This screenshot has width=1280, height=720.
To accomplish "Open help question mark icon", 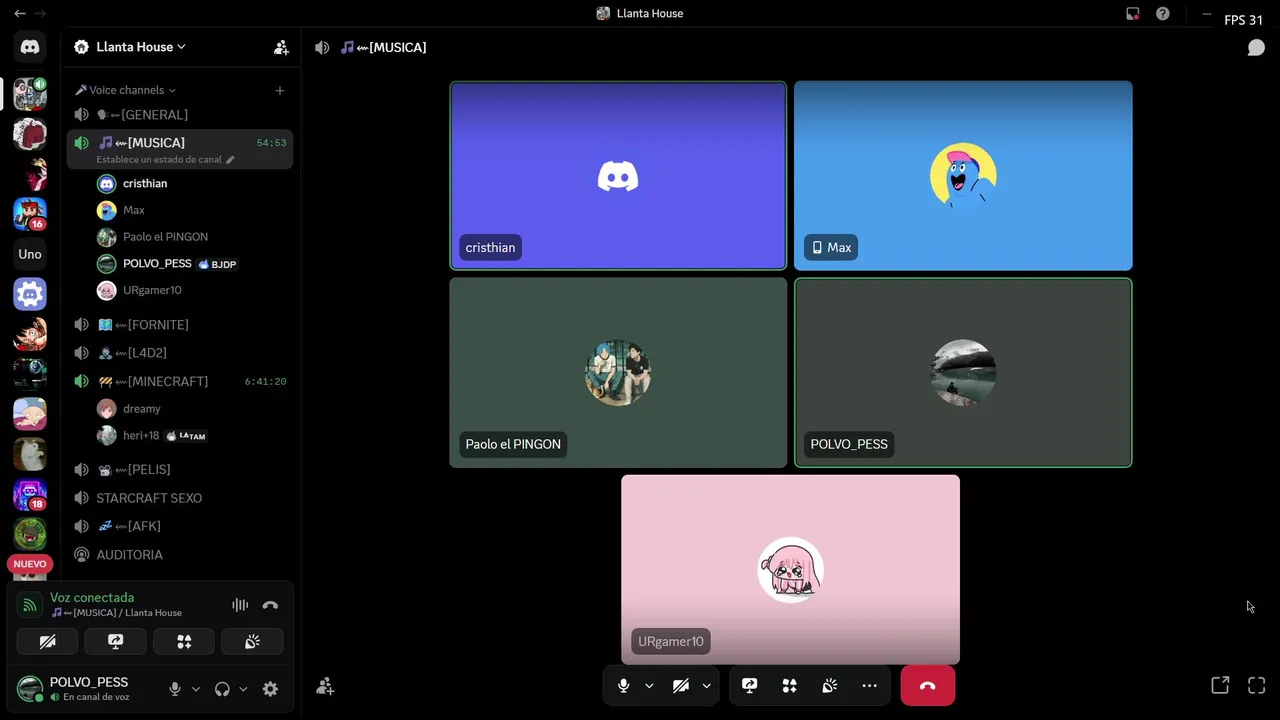I will [x=1162, y=14].
